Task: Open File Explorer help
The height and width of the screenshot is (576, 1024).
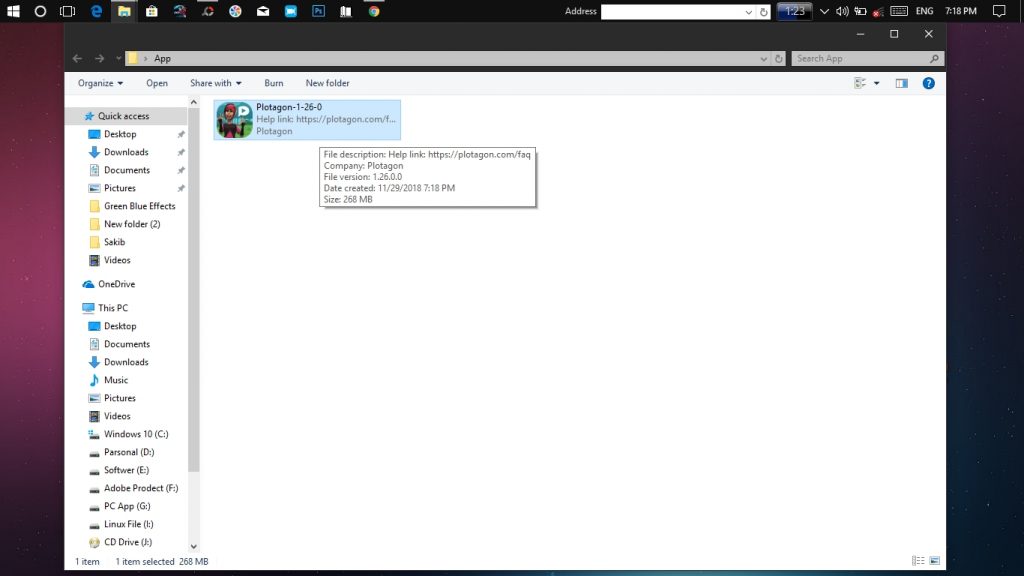Action: click(928, 83)
